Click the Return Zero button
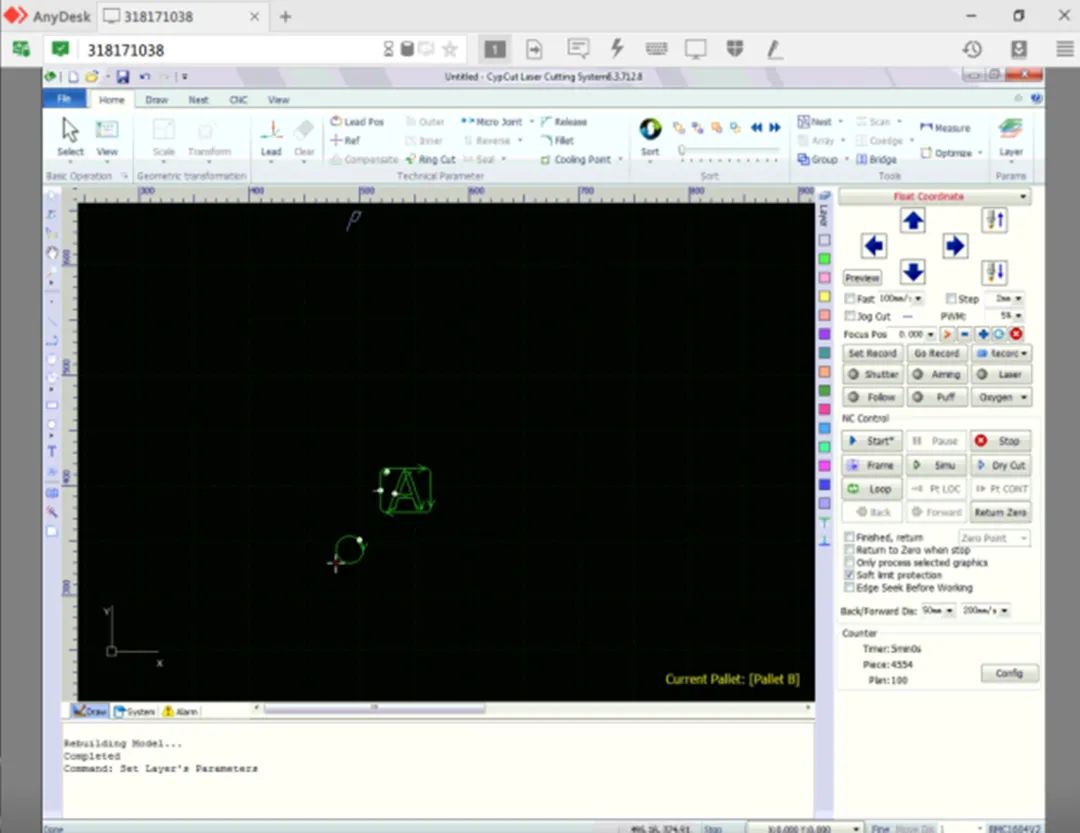 point(1001,512)
